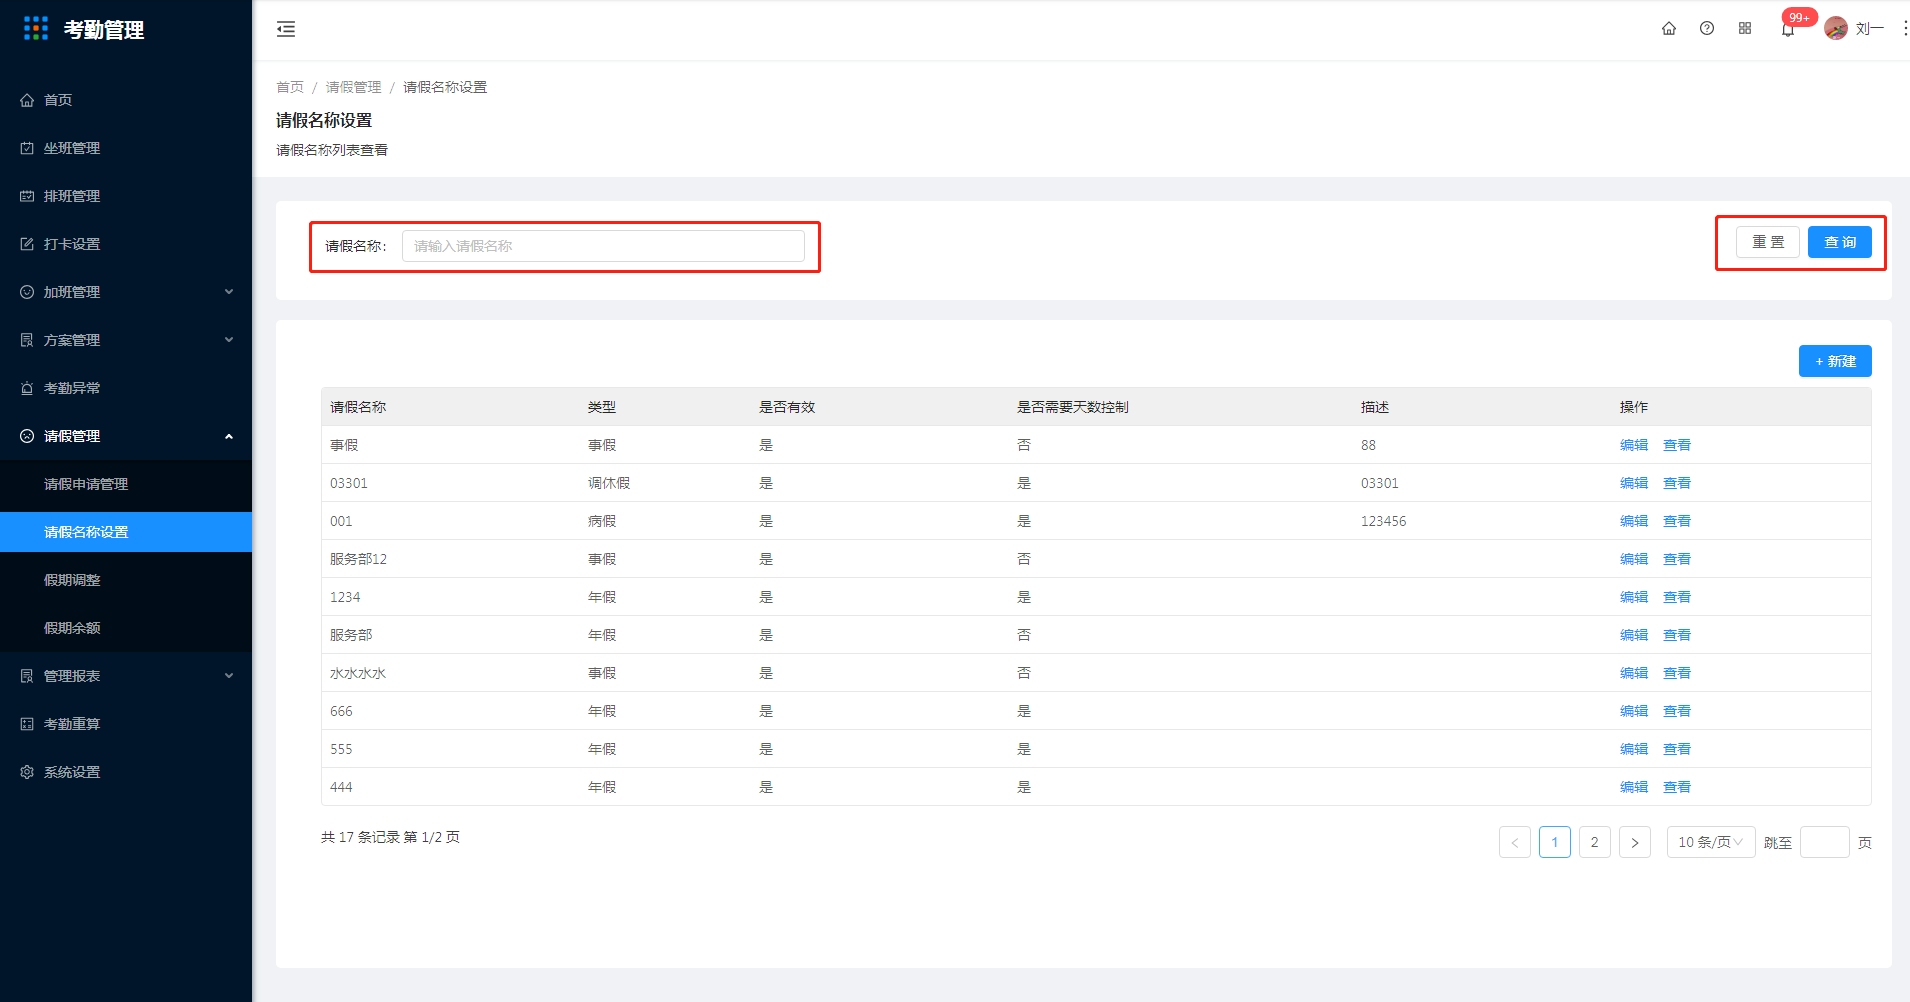Open 考勤重算 in the sidebar menu
1910x1002 pixels.
[x=126, y=724]
